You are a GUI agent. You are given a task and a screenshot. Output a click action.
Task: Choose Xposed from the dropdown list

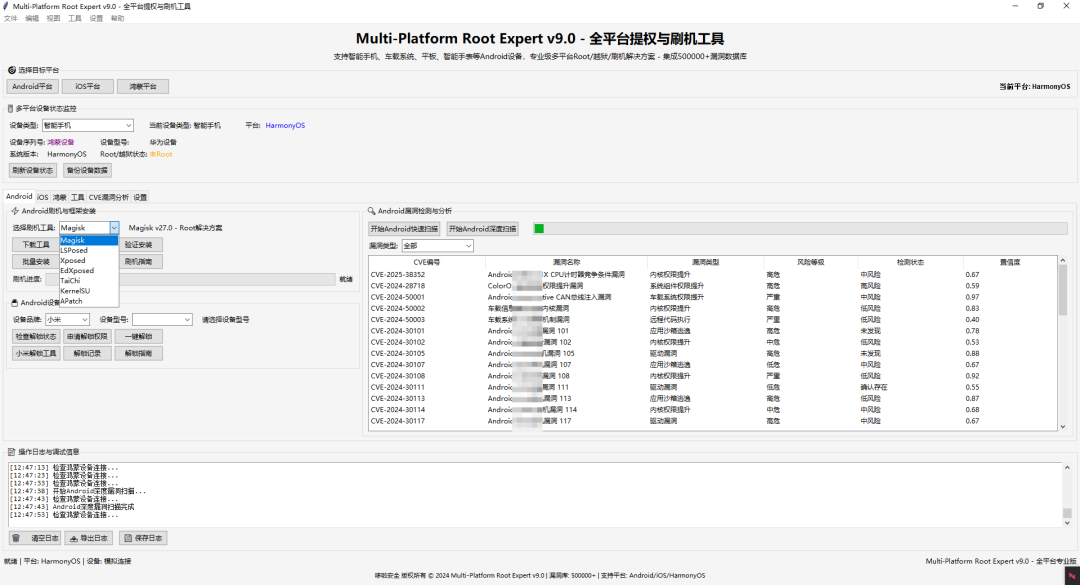pos(89,260)
